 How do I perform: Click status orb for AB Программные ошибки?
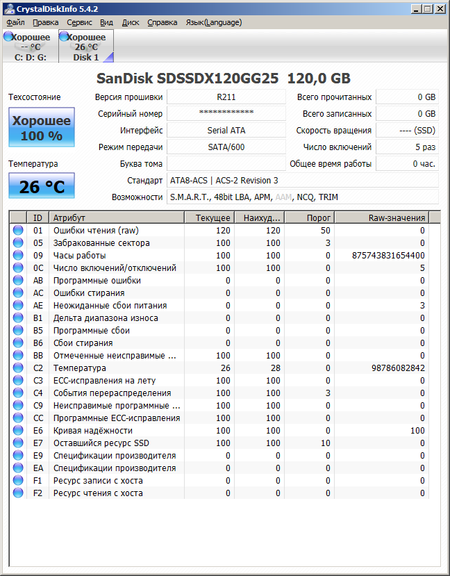point(18,280)
